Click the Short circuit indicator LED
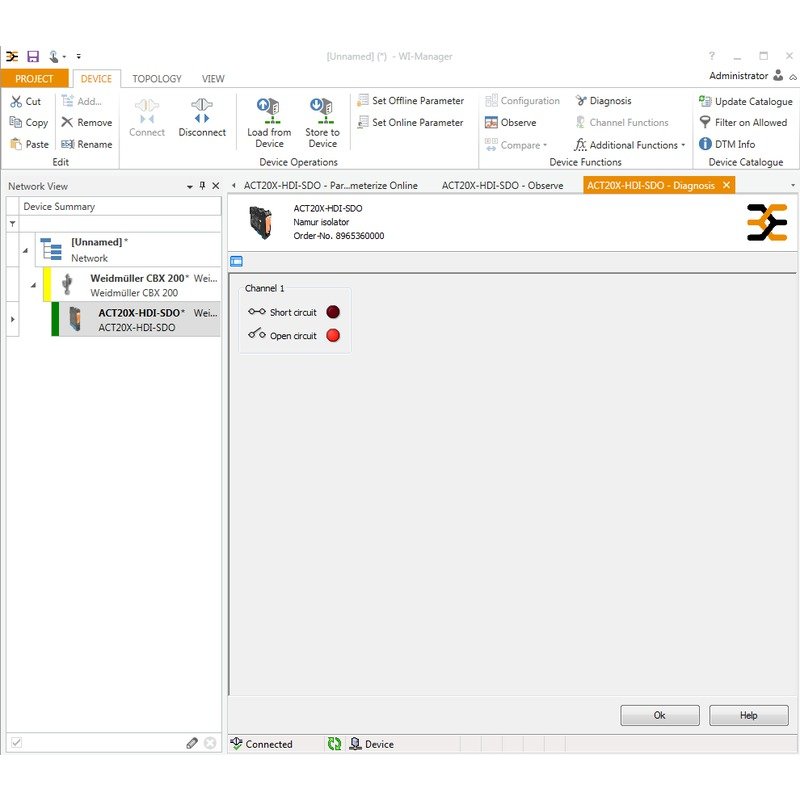 tap(333, 312)
